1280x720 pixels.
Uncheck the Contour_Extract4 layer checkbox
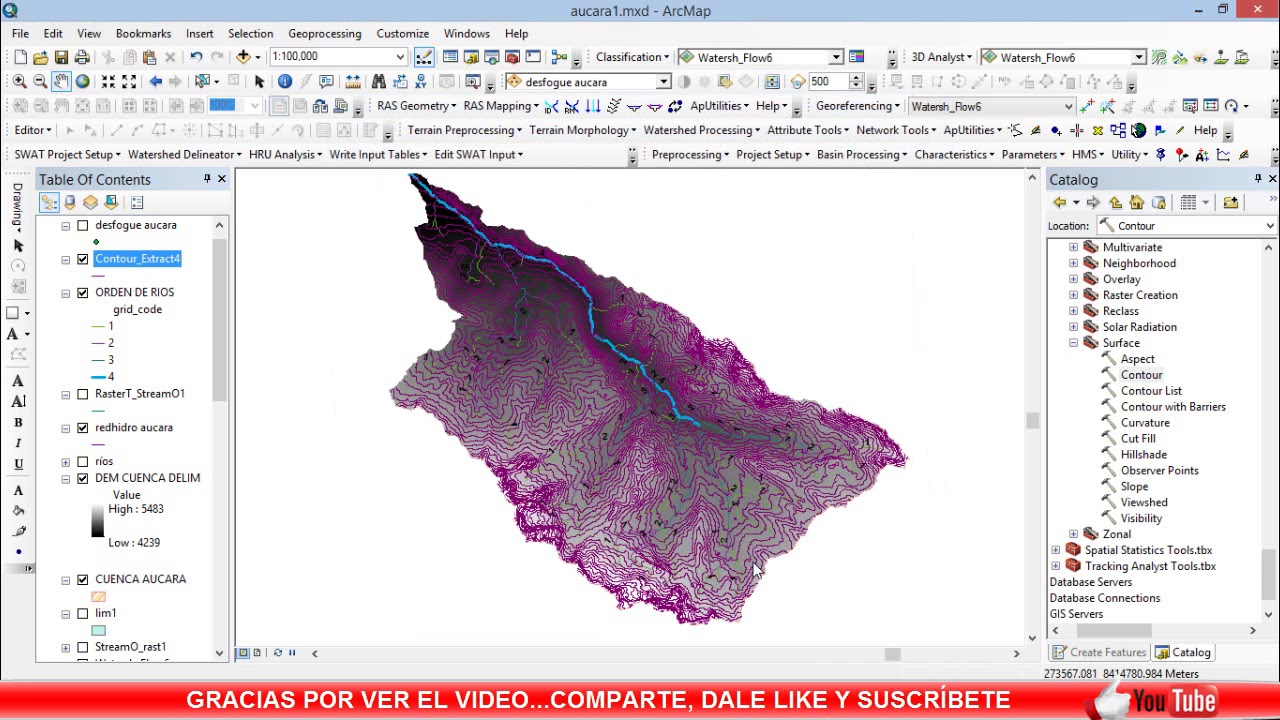pyautogui.click(x=83, y=259)
